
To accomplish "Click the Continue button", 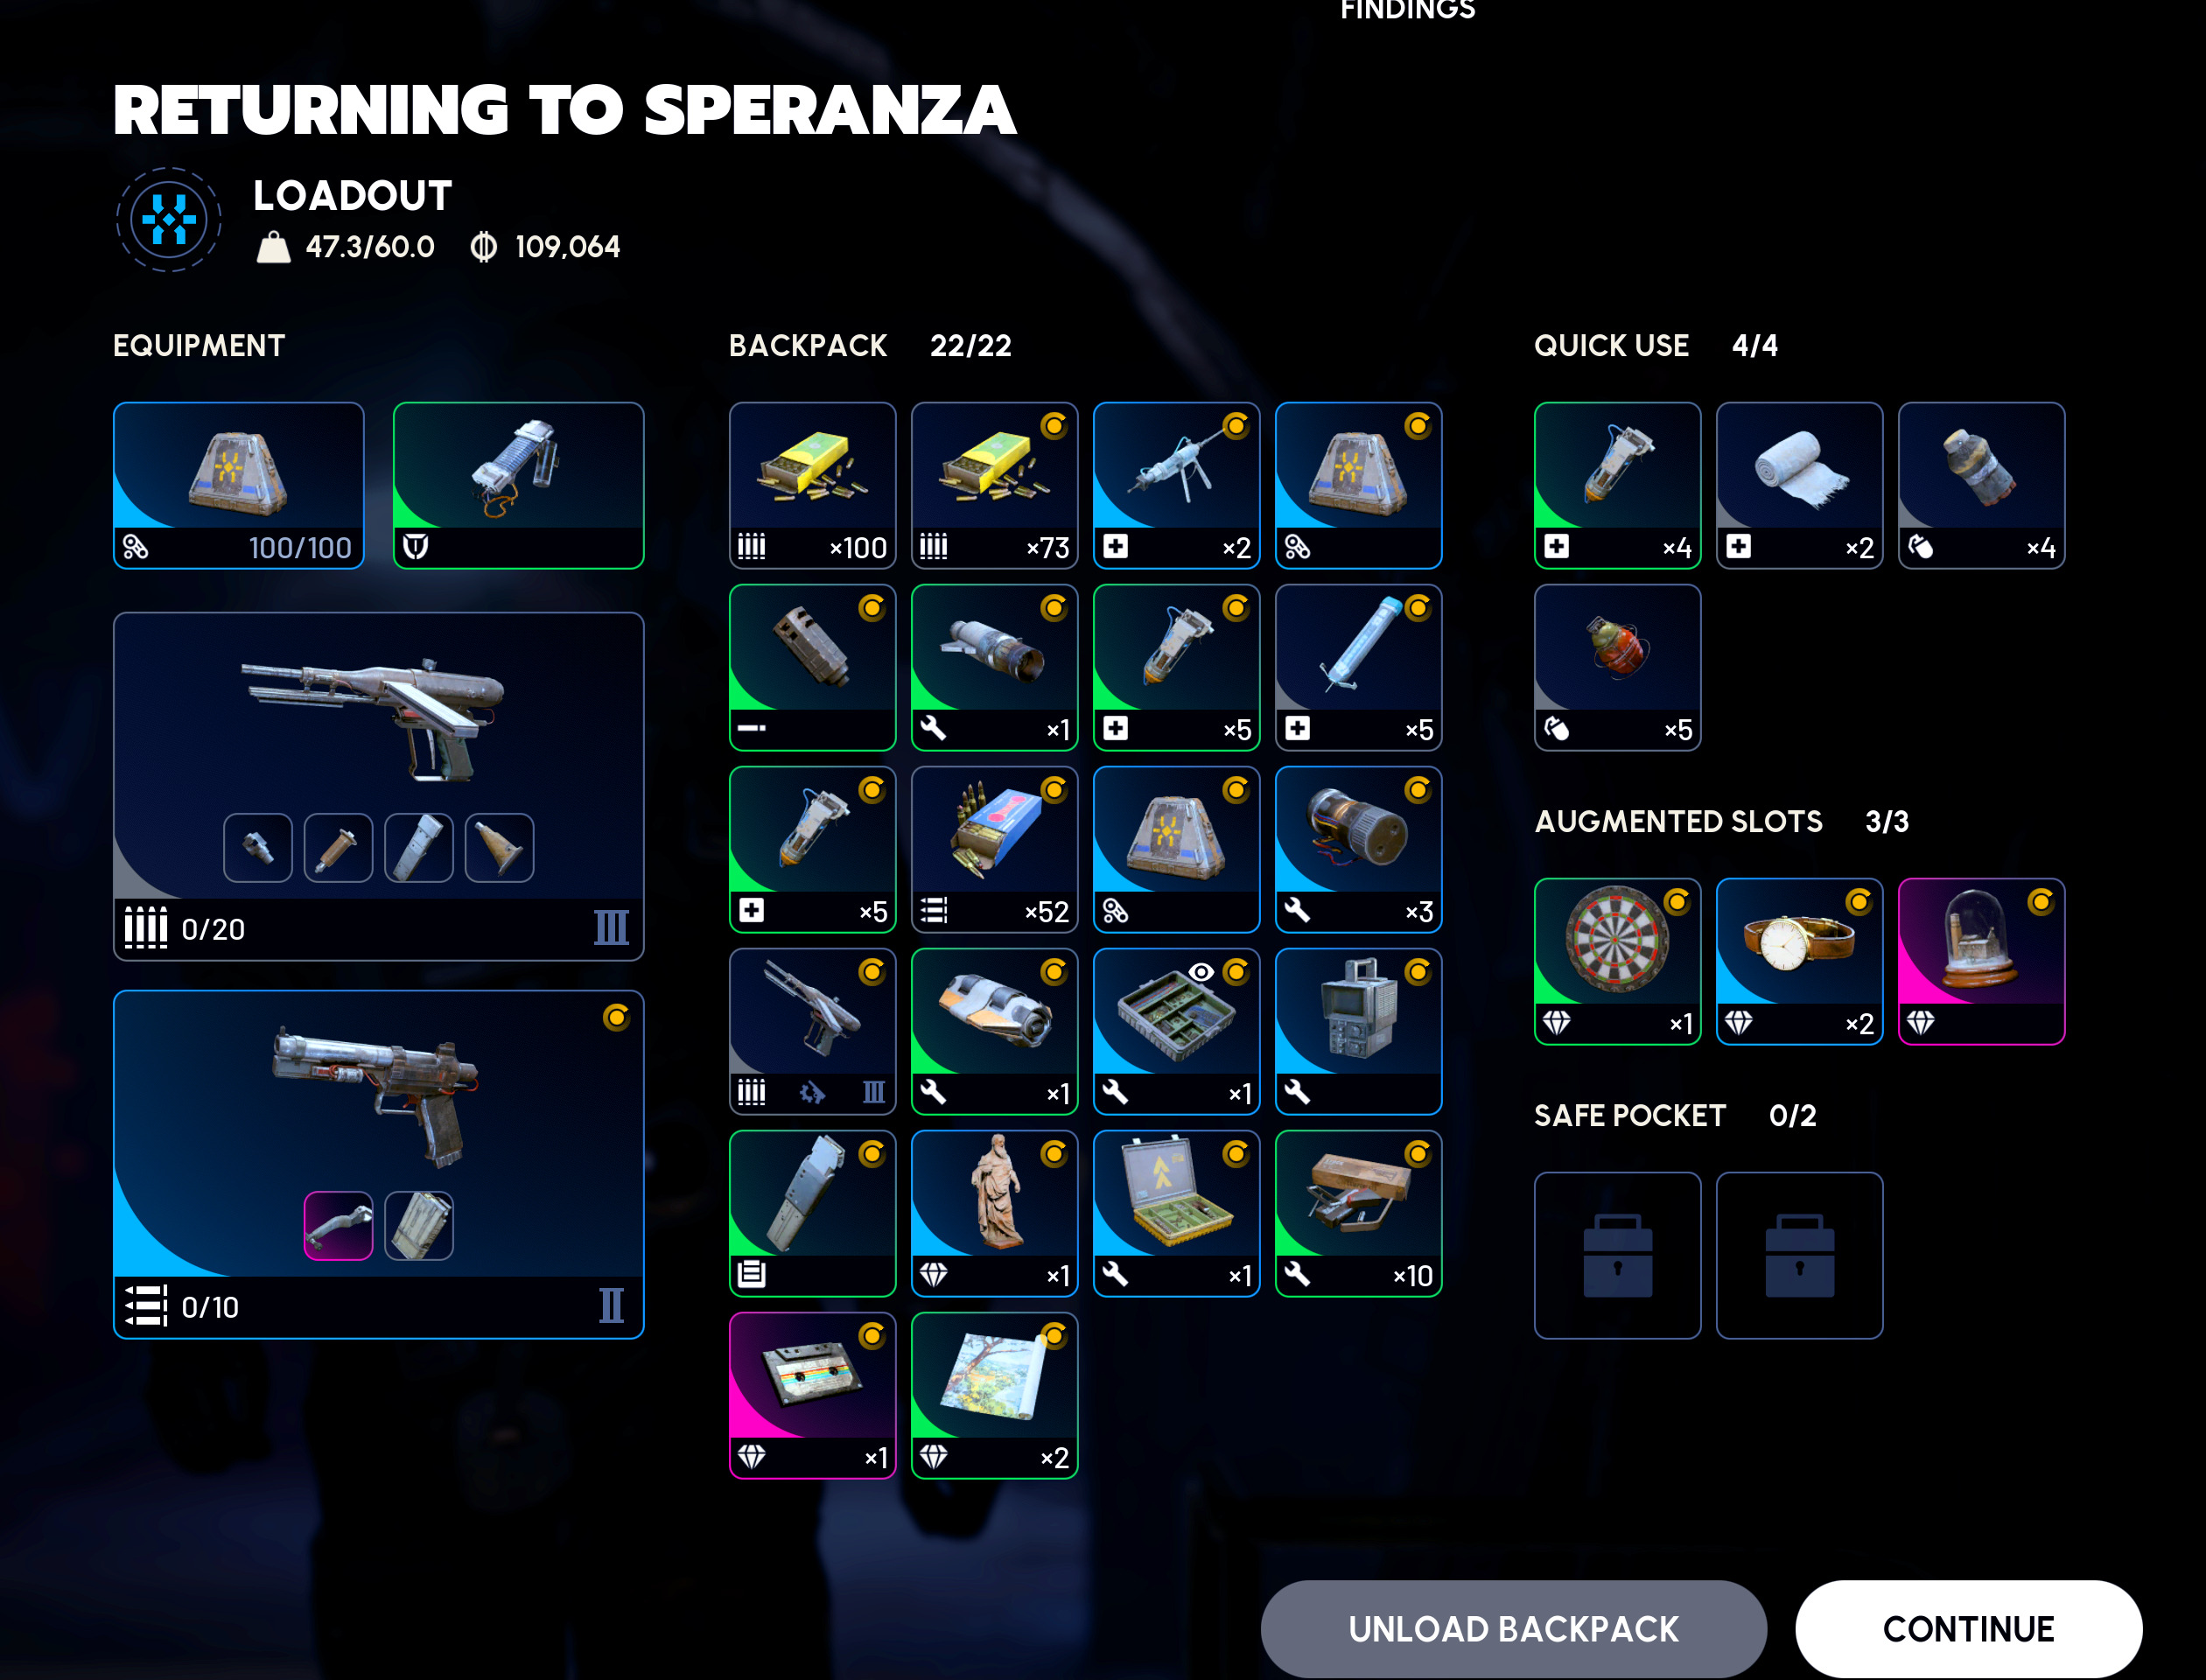I will click(x=1968, y=1628).
